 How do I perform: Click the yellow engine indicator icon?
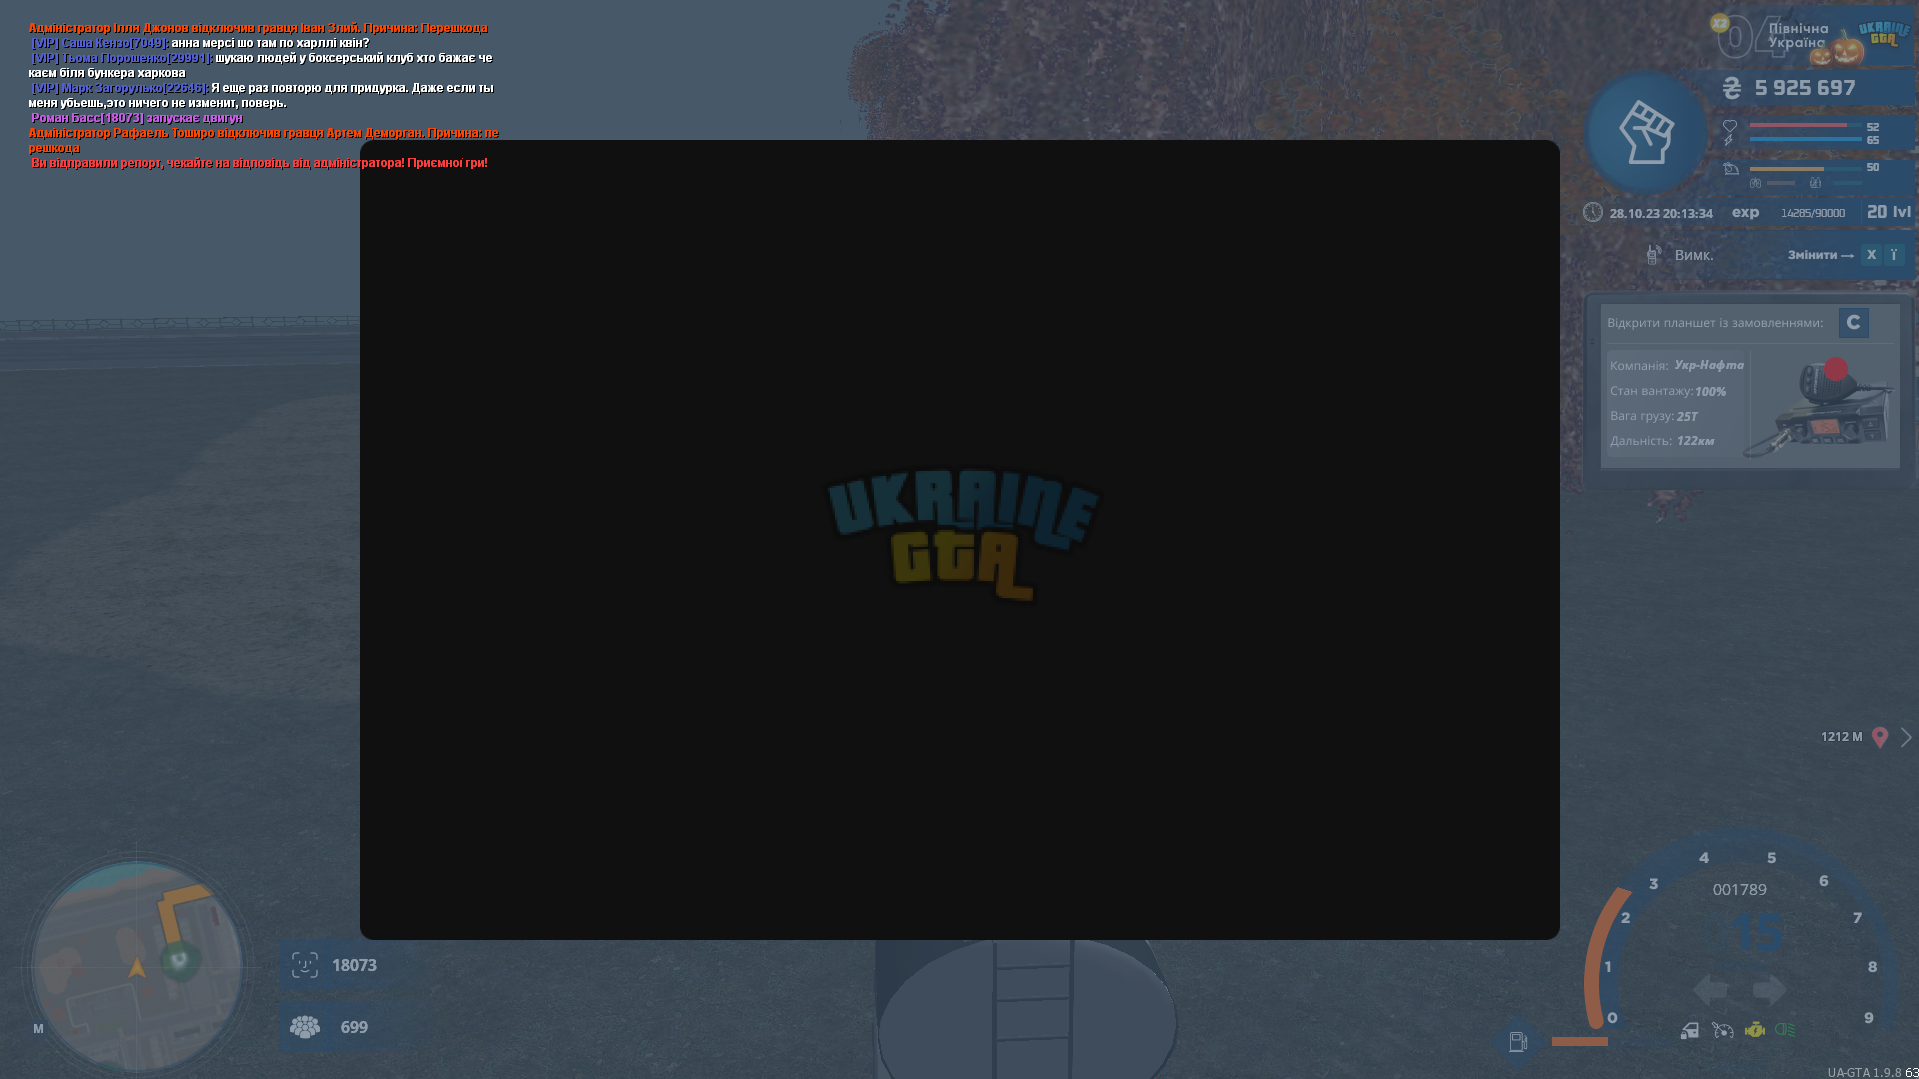coord(1755,1030)
